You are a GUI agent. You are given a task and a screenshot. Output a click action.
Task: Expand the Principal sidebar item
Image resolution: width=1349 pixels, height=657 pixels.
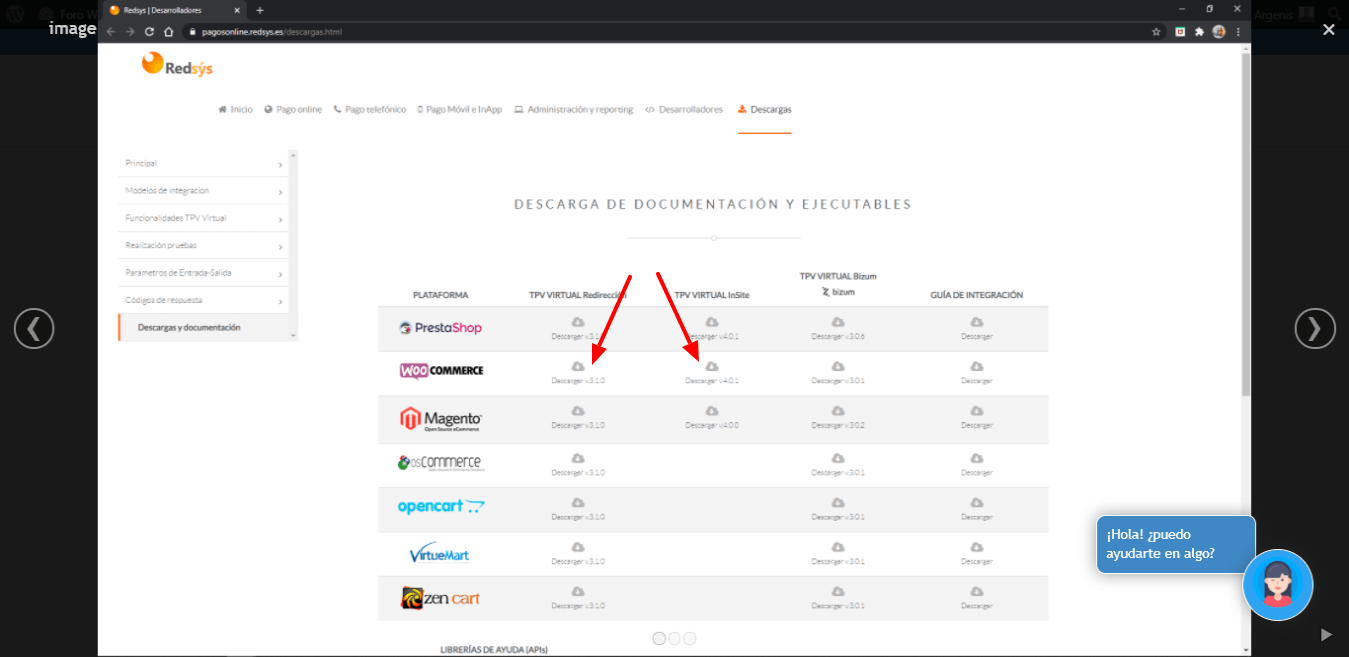tap(203, 163)
